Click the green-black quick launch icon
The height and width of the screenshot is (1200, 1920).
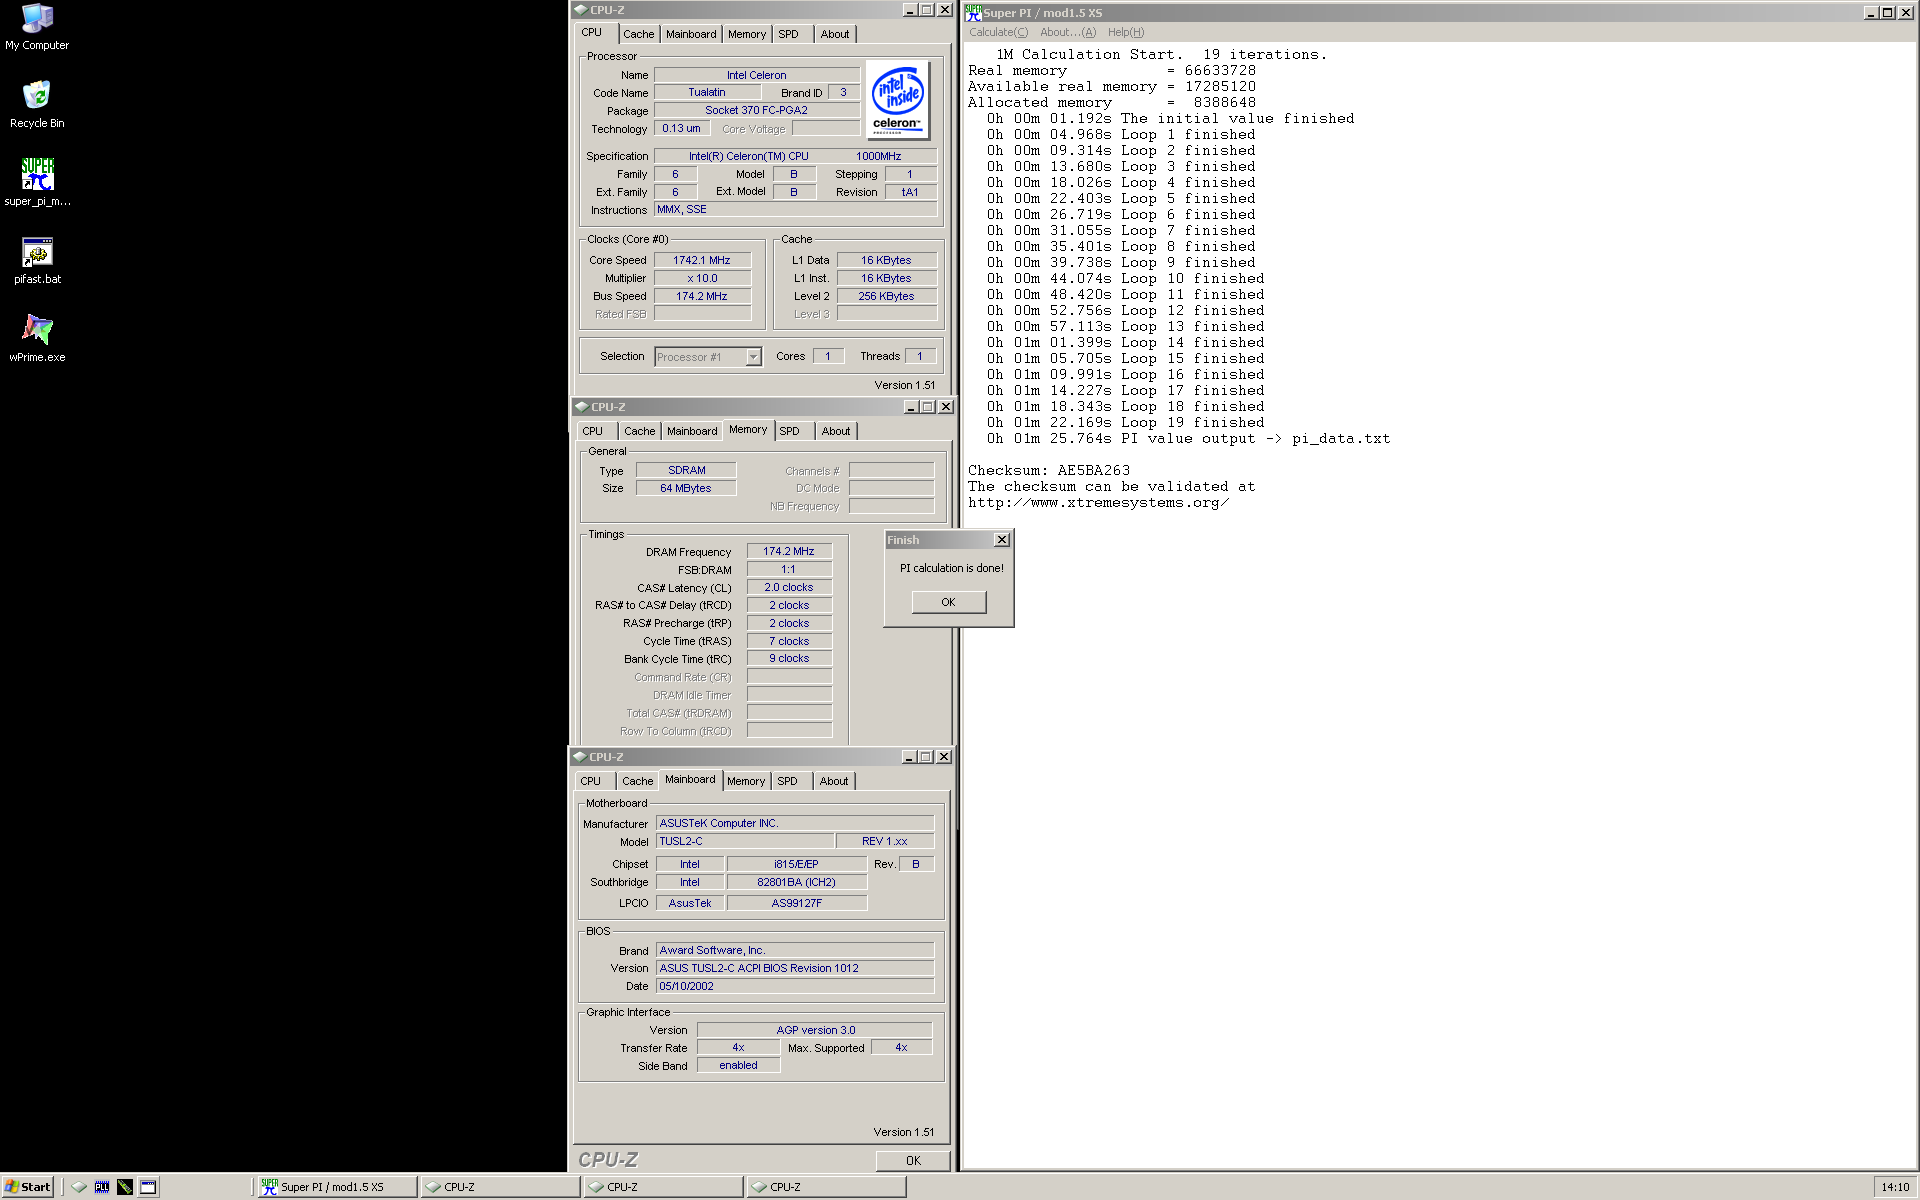click(125, 1187)
